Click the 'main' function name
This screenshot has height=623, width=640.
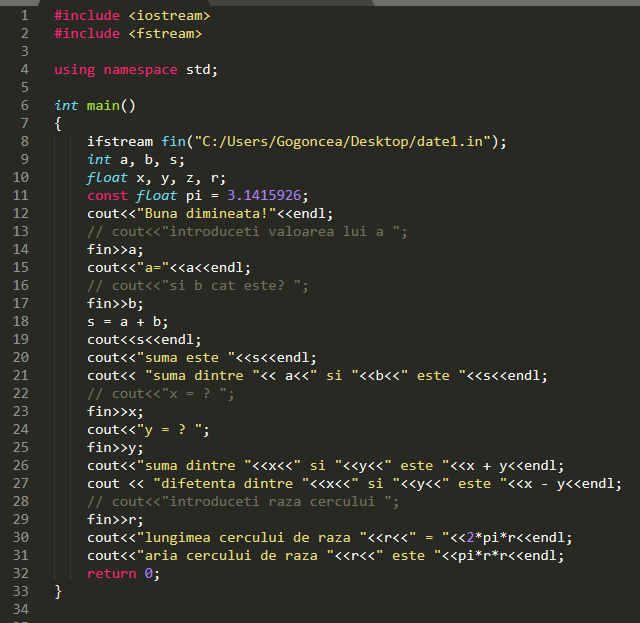click(x=103, y=105)
